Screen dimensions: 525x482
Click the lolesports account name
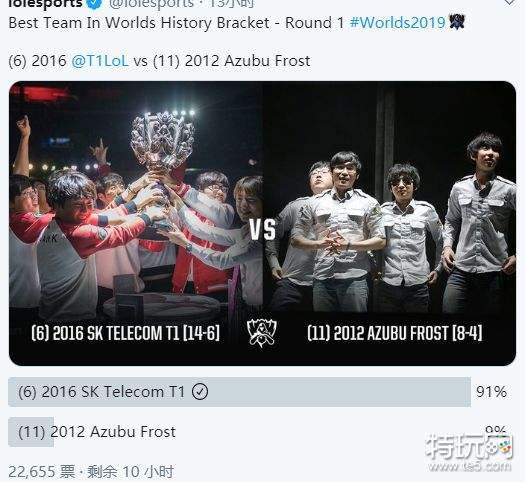pyautogui.click(x=46, y=3)
